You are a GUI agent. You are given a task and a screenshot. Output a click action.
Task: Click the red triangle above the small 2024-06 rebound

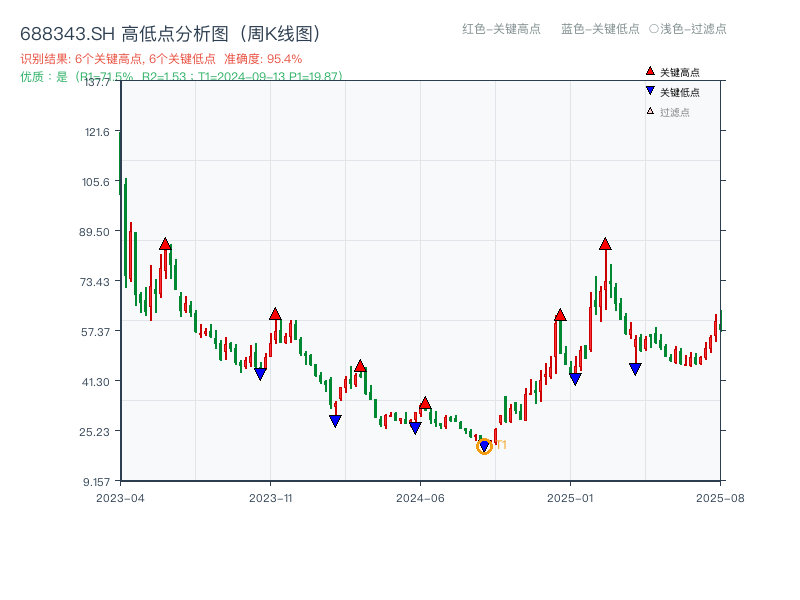click(425, 404)
